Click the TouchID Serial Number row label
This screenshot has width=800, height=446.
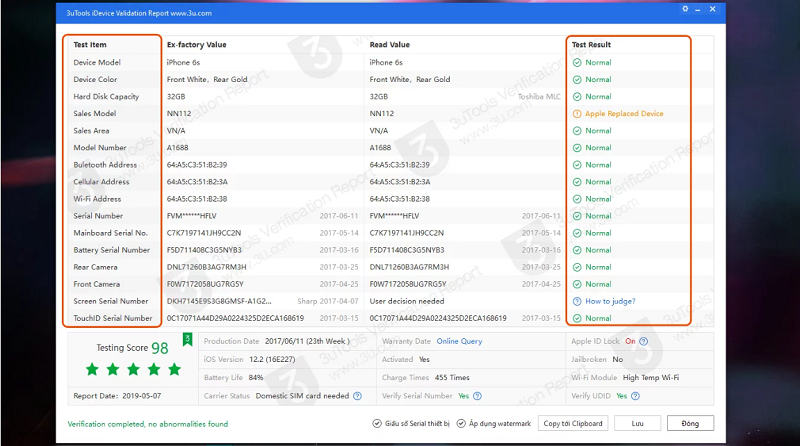(113, 318)
